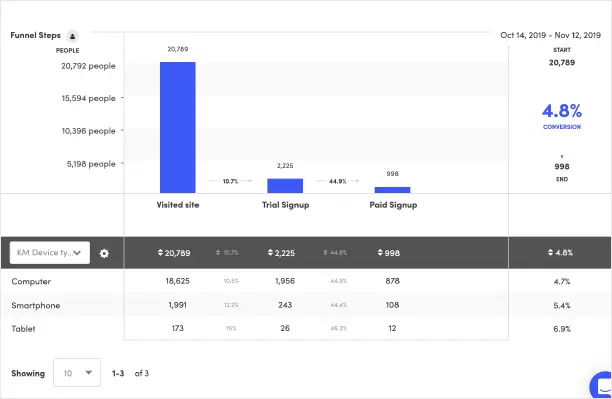This screenshot has height=399, width=612.
Task: Sort by the 10.7% conversion column header
Action: coord(227,253)
